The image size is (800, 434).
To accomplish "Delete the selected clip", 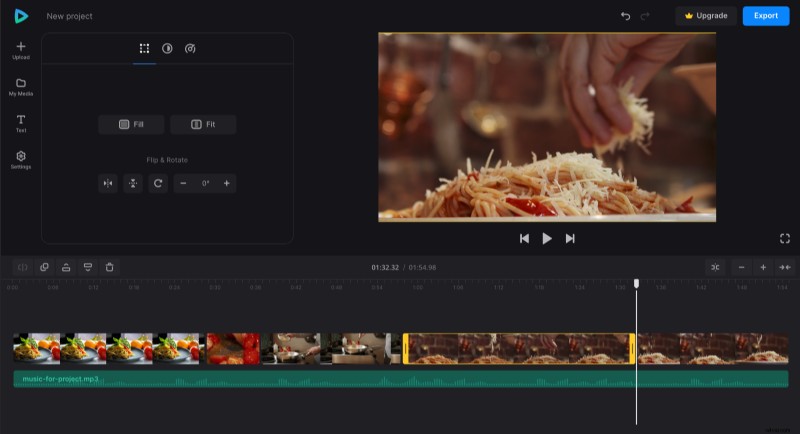I will click(x=109, y=267).
